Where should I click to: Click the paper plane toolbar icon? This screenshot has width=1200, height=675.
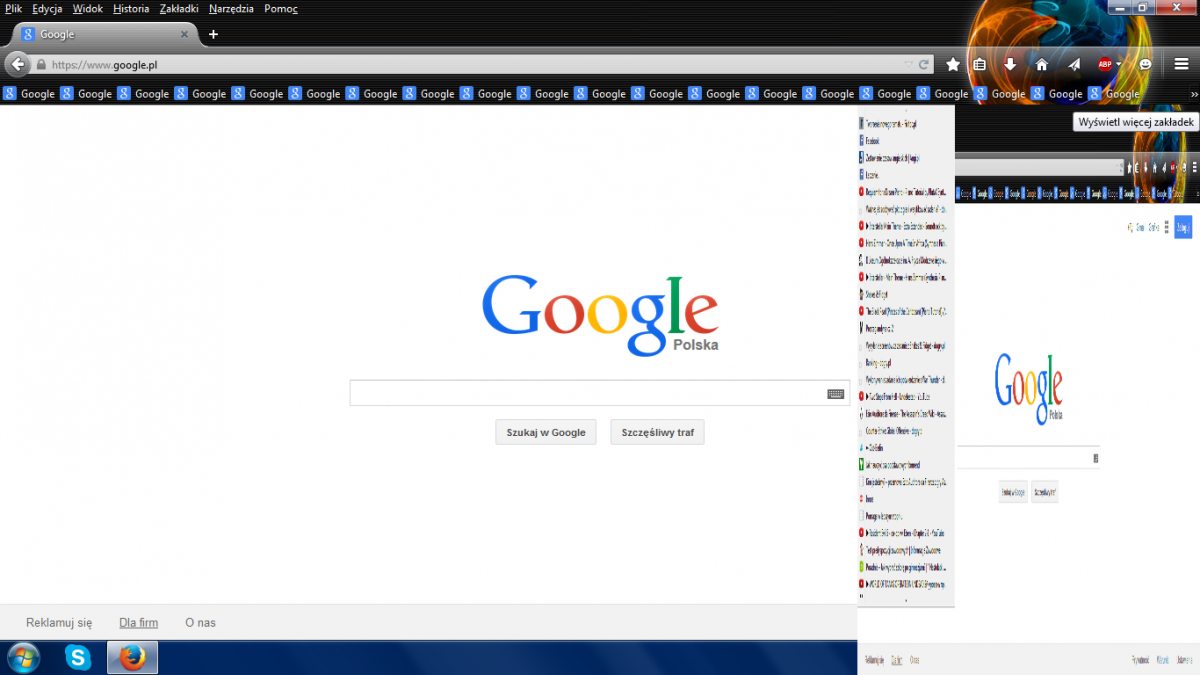[1074, 64]
